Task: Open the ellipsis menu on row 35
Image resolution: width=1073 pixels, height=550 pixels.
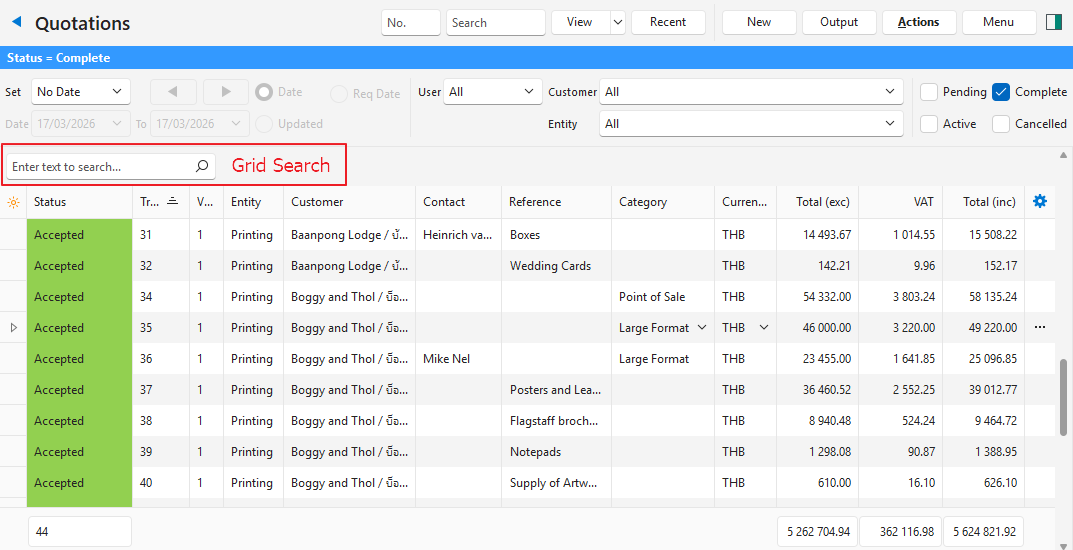Action: click(x=1040, y=328)
